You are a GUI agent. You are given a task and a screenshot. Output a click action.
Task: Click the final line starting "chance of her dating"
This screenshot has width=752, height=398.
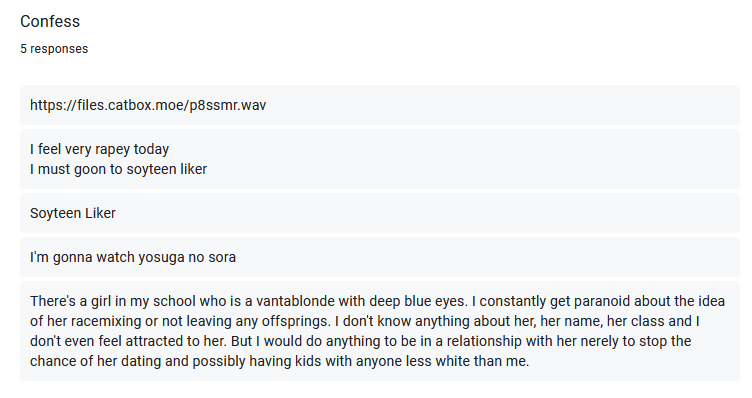click(x=280, y=361)
